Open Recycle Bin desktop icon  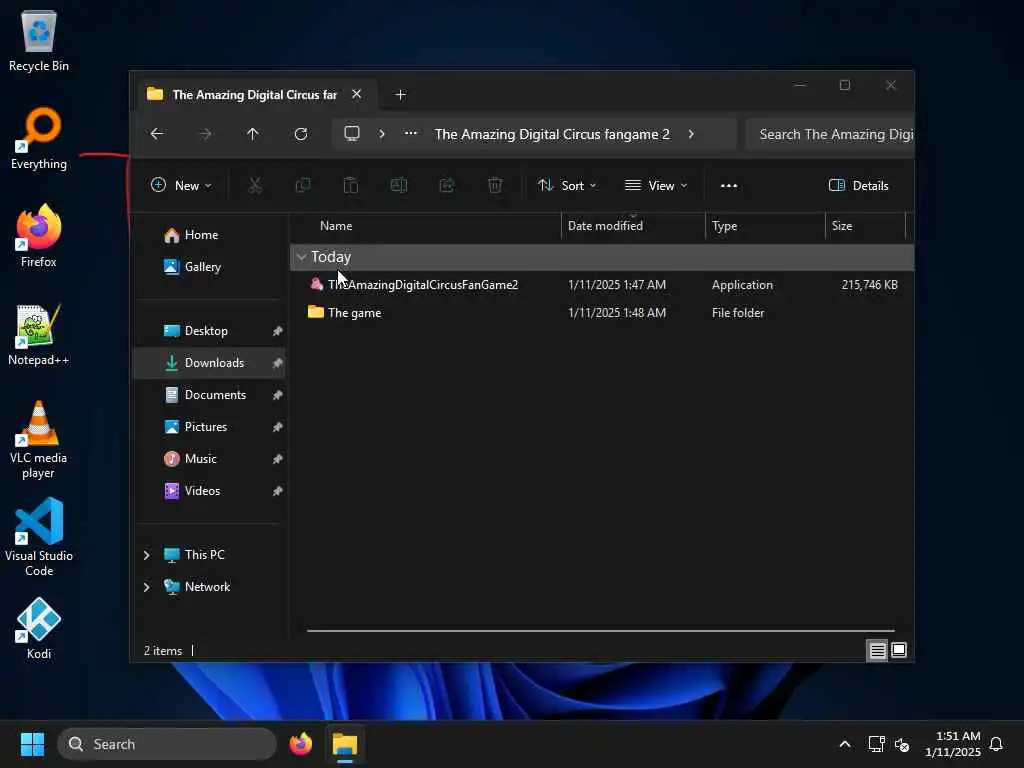[39, 40]
